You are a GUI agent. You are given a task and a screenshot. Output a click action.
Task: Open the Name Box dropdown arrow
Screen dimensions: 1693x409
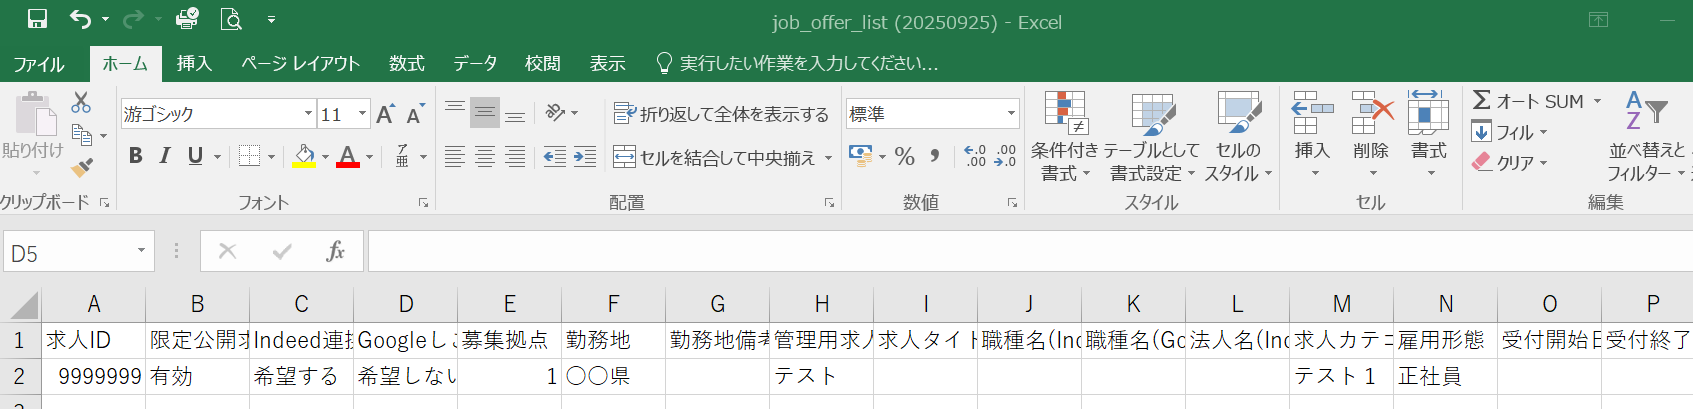click(141, 251)
